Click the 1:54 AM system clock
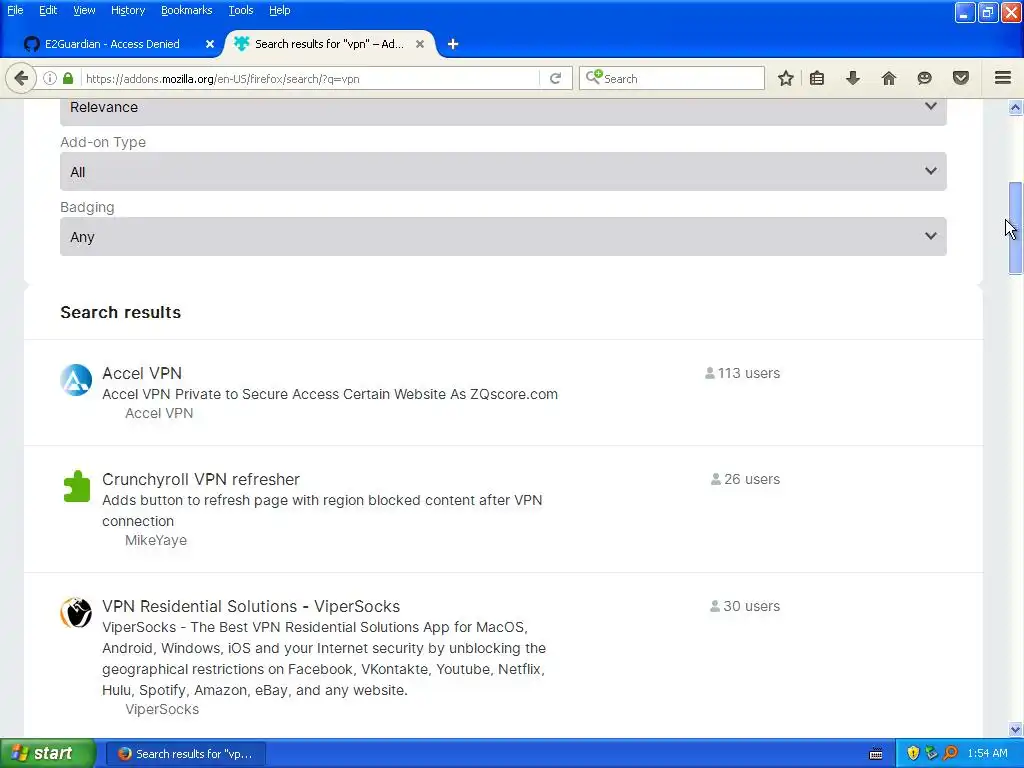1024x768 pixels. [x=987, y=754]
